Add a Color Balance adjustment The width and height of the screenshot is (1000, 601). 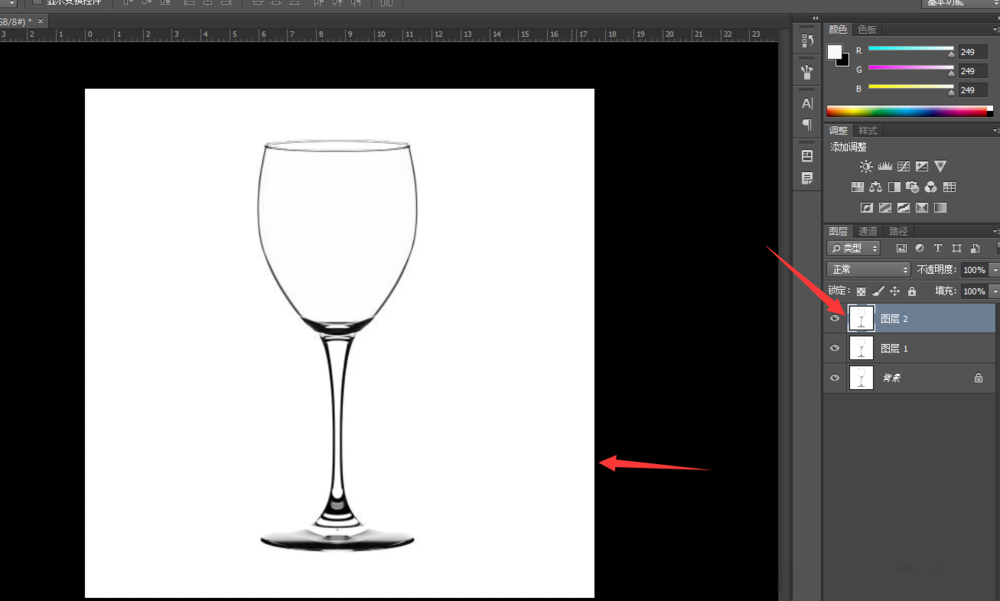(x=876, y=187)
